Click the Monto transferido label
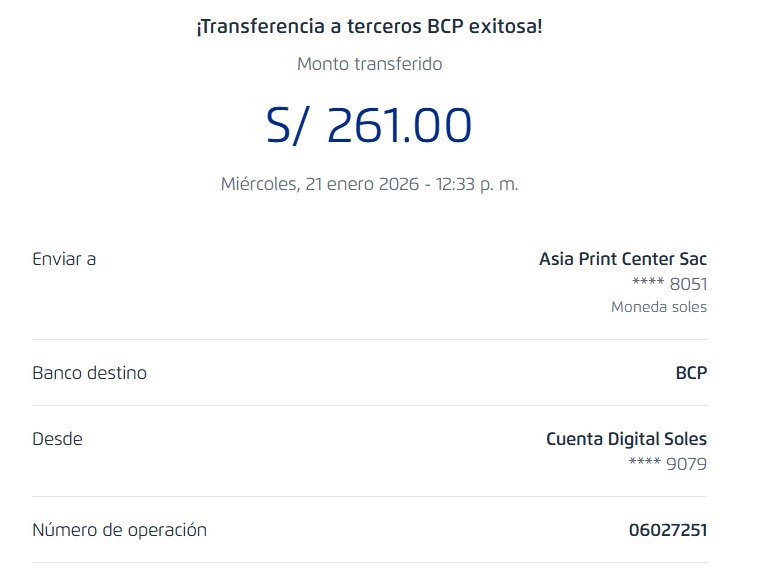The image size is (780, 569). [x=369, y=64]
